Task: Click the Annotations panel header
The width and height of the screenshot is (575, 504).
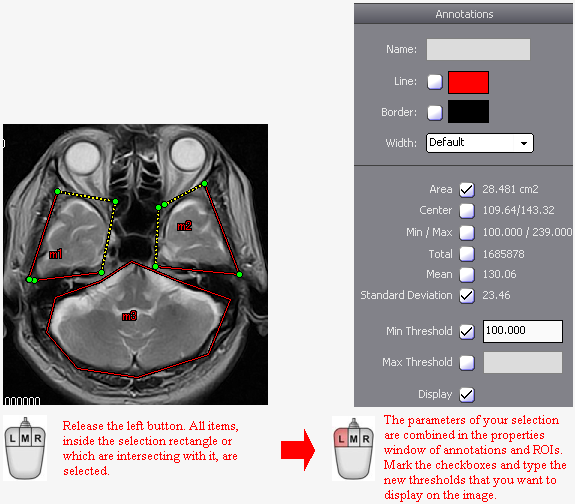Action: (x=464, y=14)
